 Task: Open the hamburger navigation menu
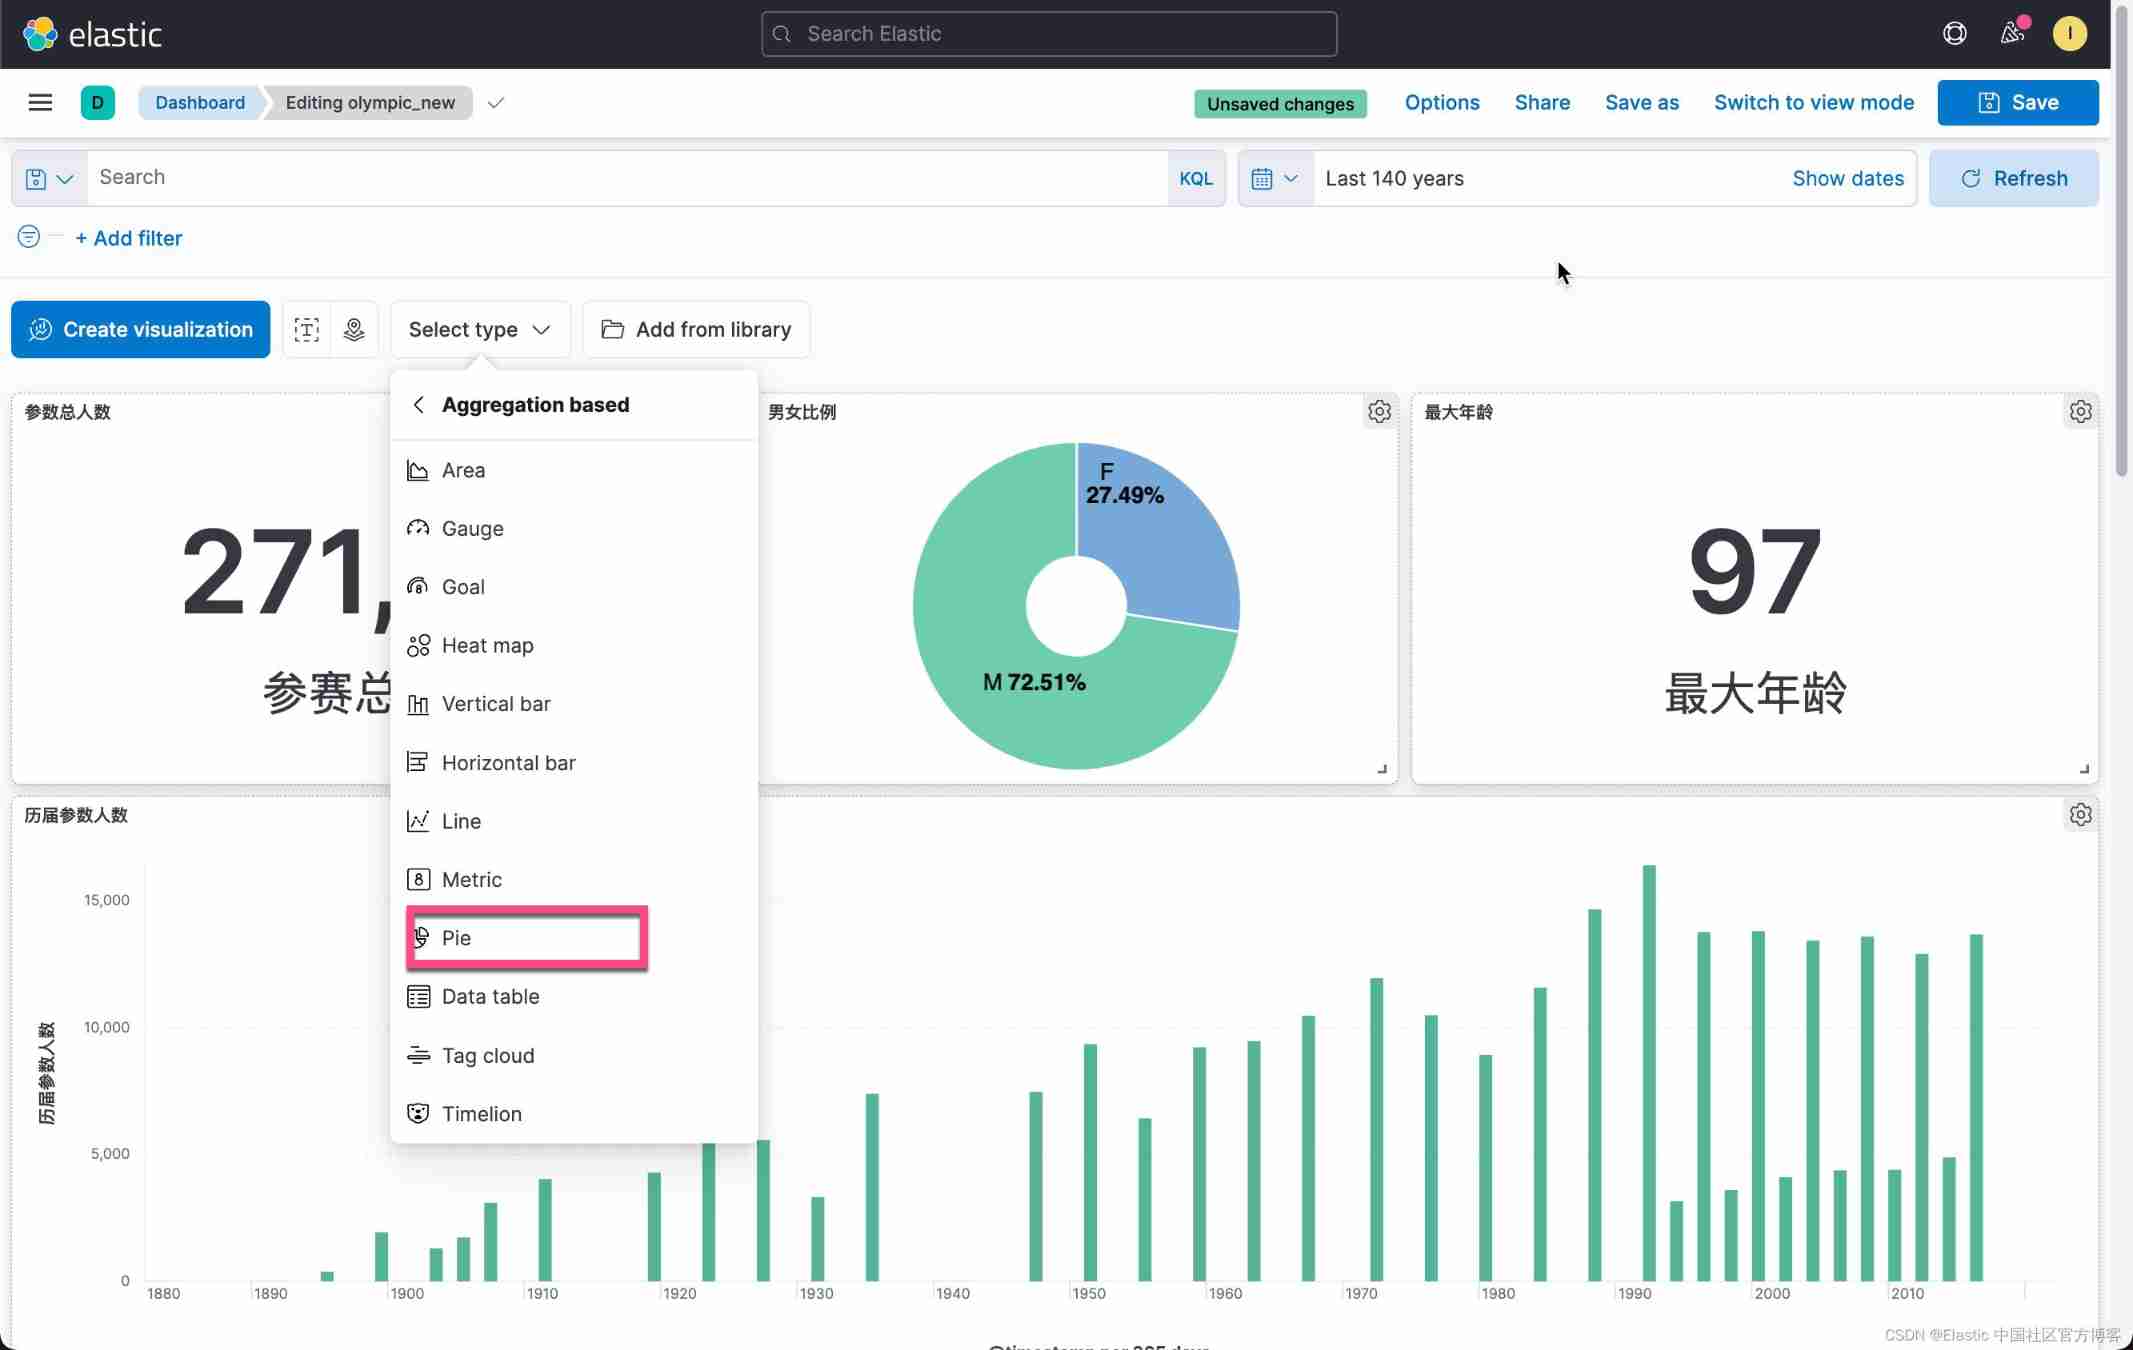click(x=40, y=102)
